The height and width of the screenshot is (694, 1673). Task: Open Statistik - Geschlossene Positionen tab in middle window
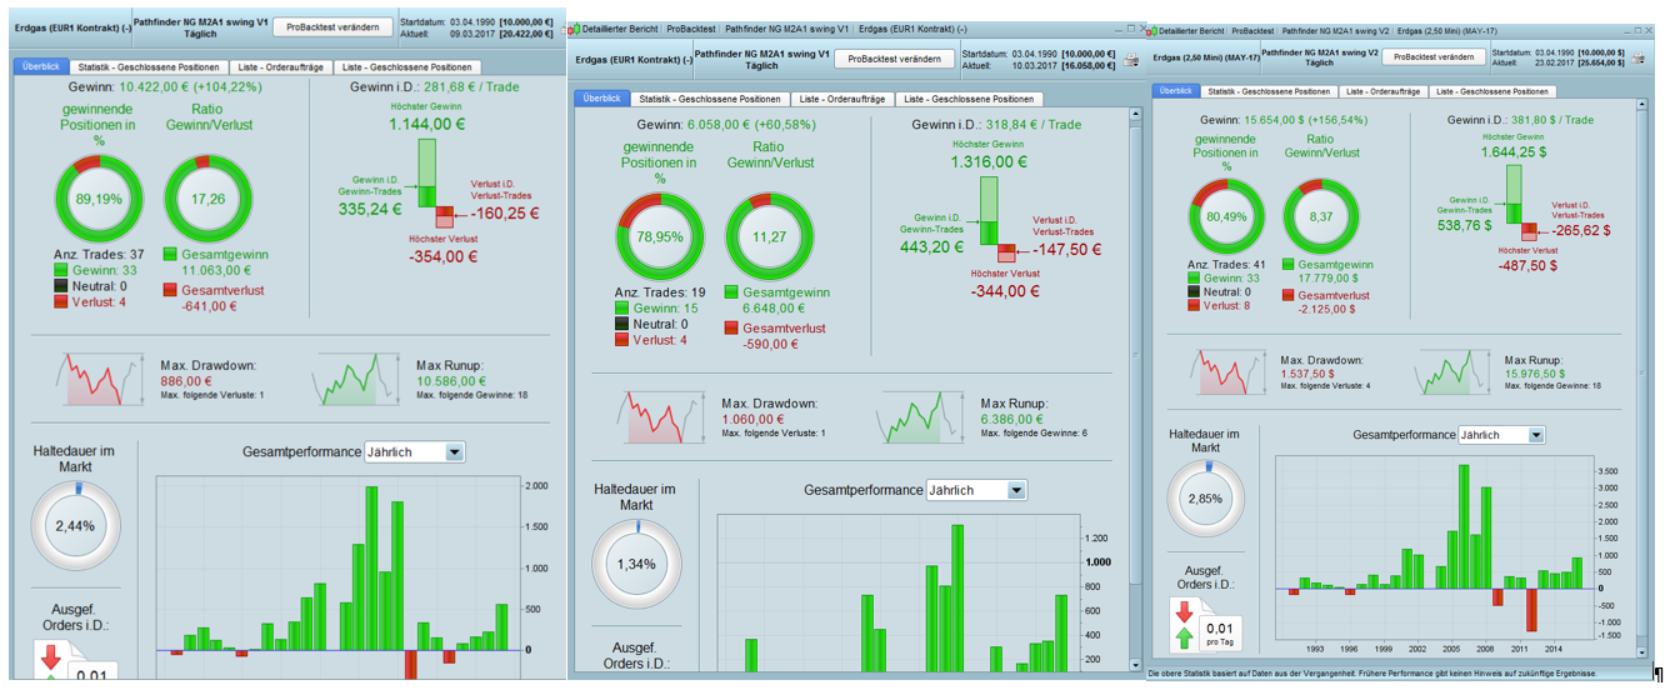710,99
